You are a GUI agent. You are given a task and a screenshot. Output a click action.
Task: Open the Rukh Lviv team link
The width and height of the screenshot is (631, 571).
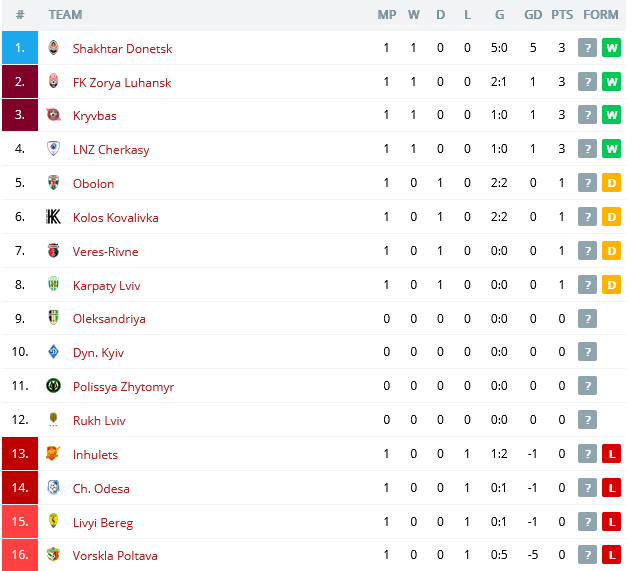99,421
